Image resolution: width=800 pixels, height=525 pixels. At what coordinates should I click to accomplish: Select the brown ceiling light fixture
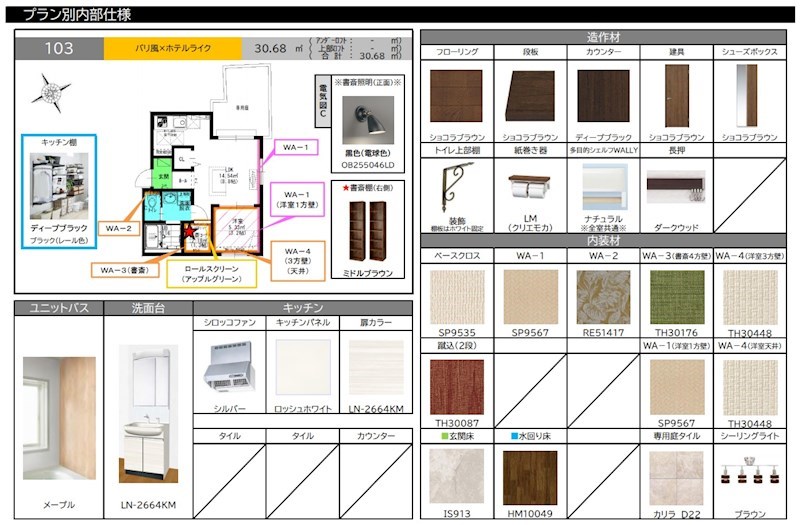[x=749, y=479]
